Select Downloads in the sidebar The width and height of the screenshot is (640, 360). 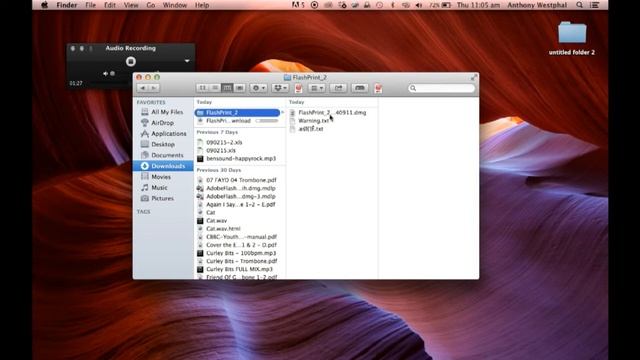pos(163,166)
